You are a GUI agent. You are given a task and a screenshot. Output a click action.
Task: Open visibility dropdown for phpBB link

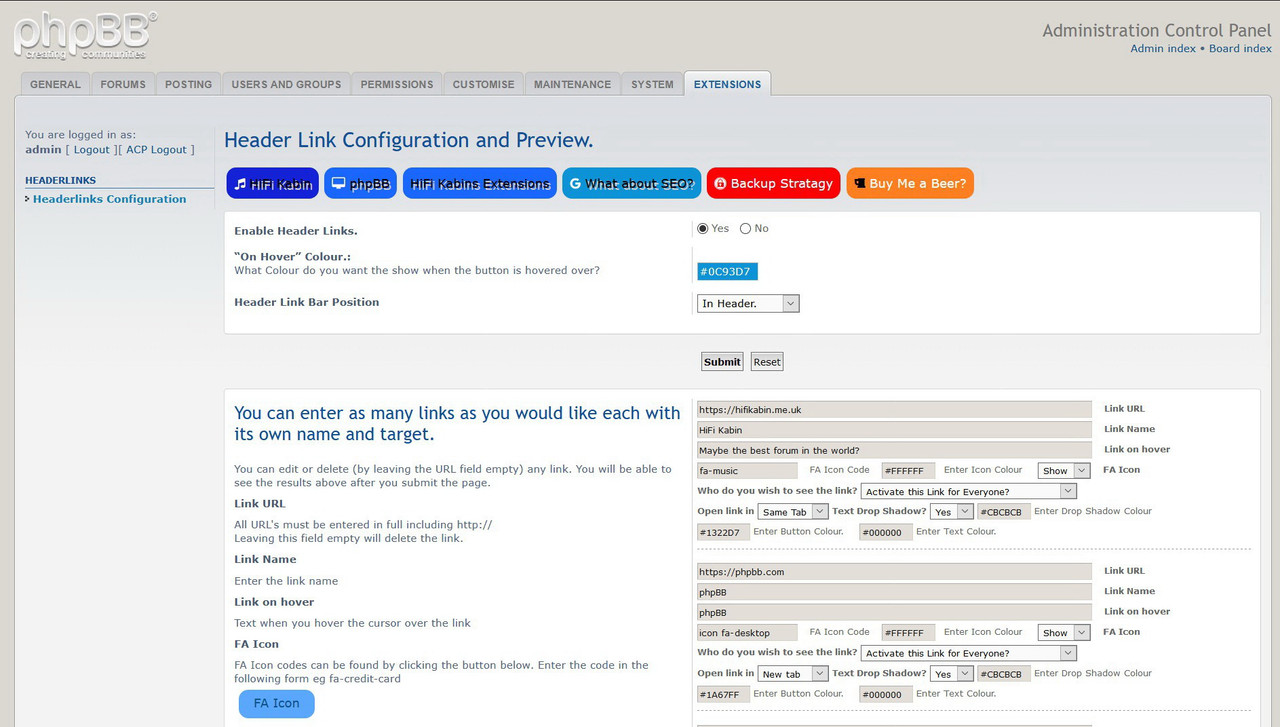click(x=968, y=653)
